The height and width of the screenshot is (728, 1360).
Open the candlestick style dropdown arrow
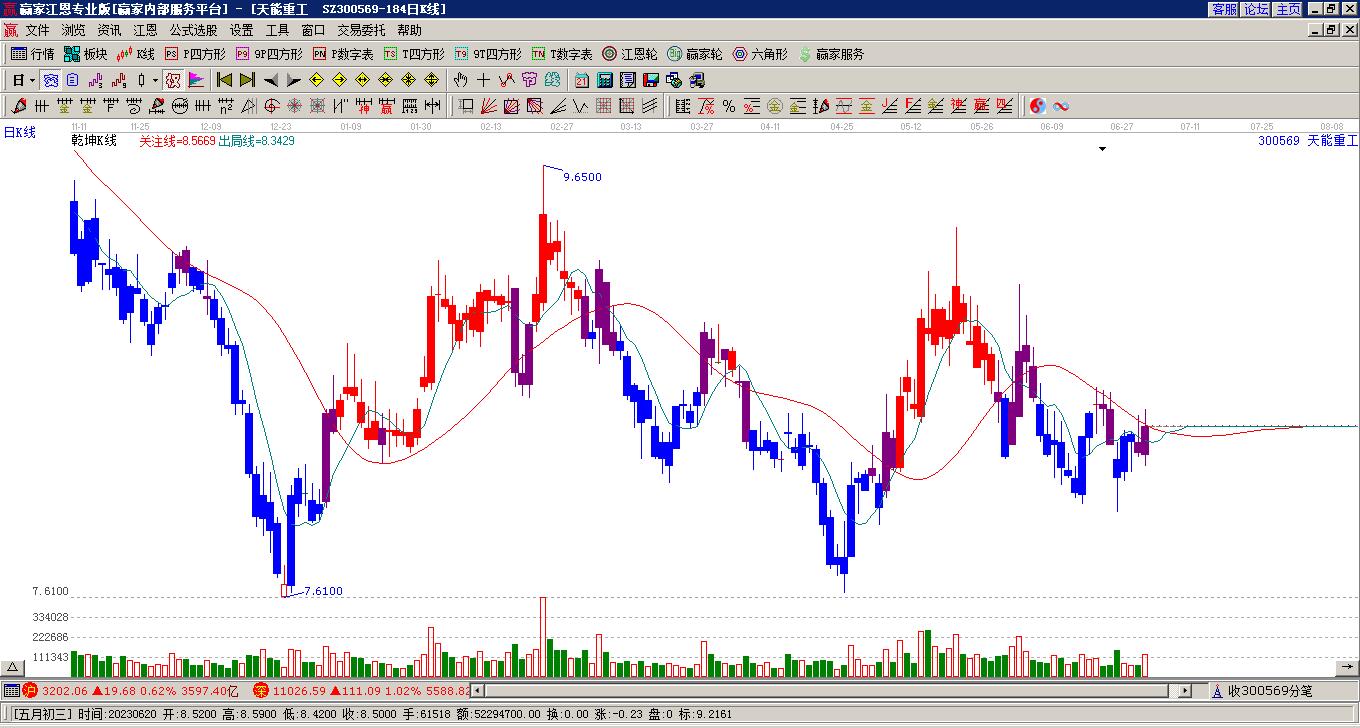[155, 80]
